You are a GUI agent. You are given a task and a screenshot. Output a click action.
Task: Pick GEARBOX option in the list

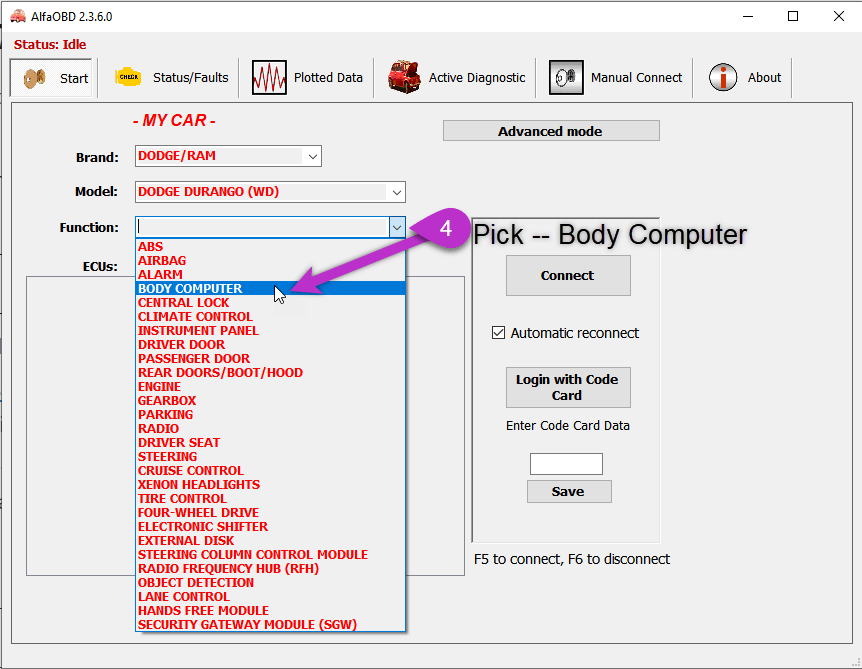[x=270, y=401]
